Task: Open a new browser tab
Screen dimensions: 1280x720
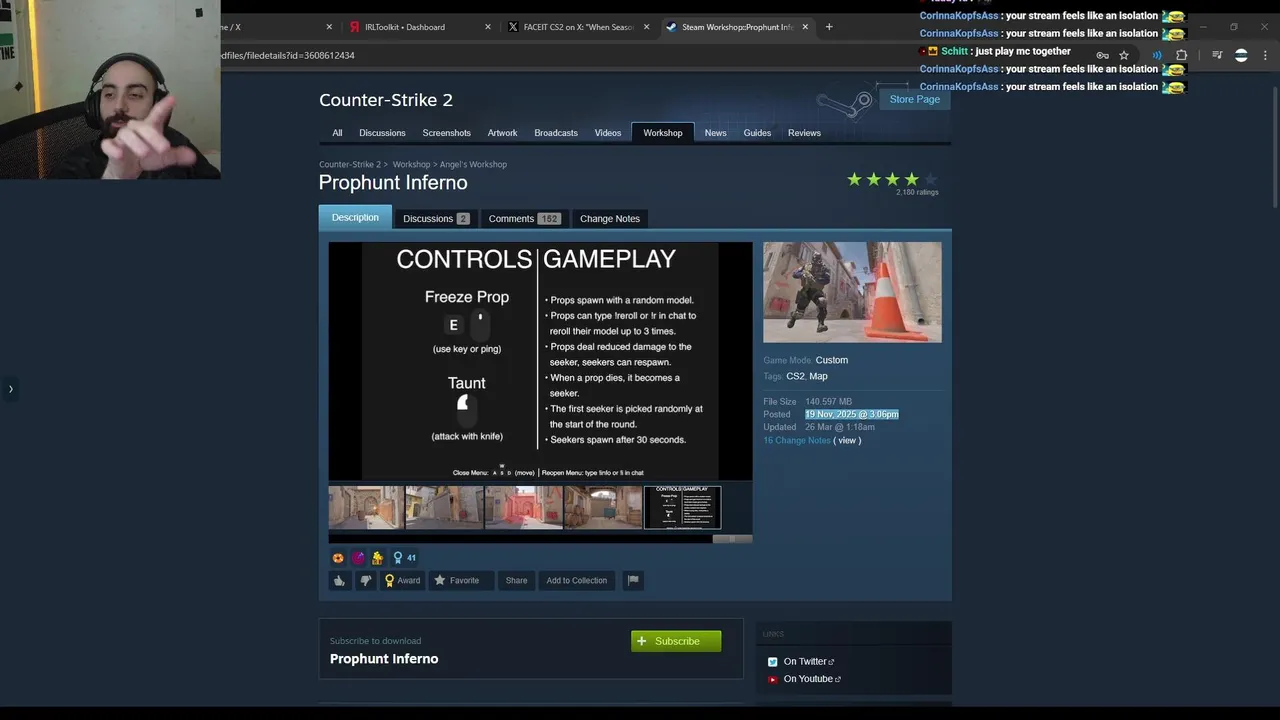Action: click(x=828, y=27)
